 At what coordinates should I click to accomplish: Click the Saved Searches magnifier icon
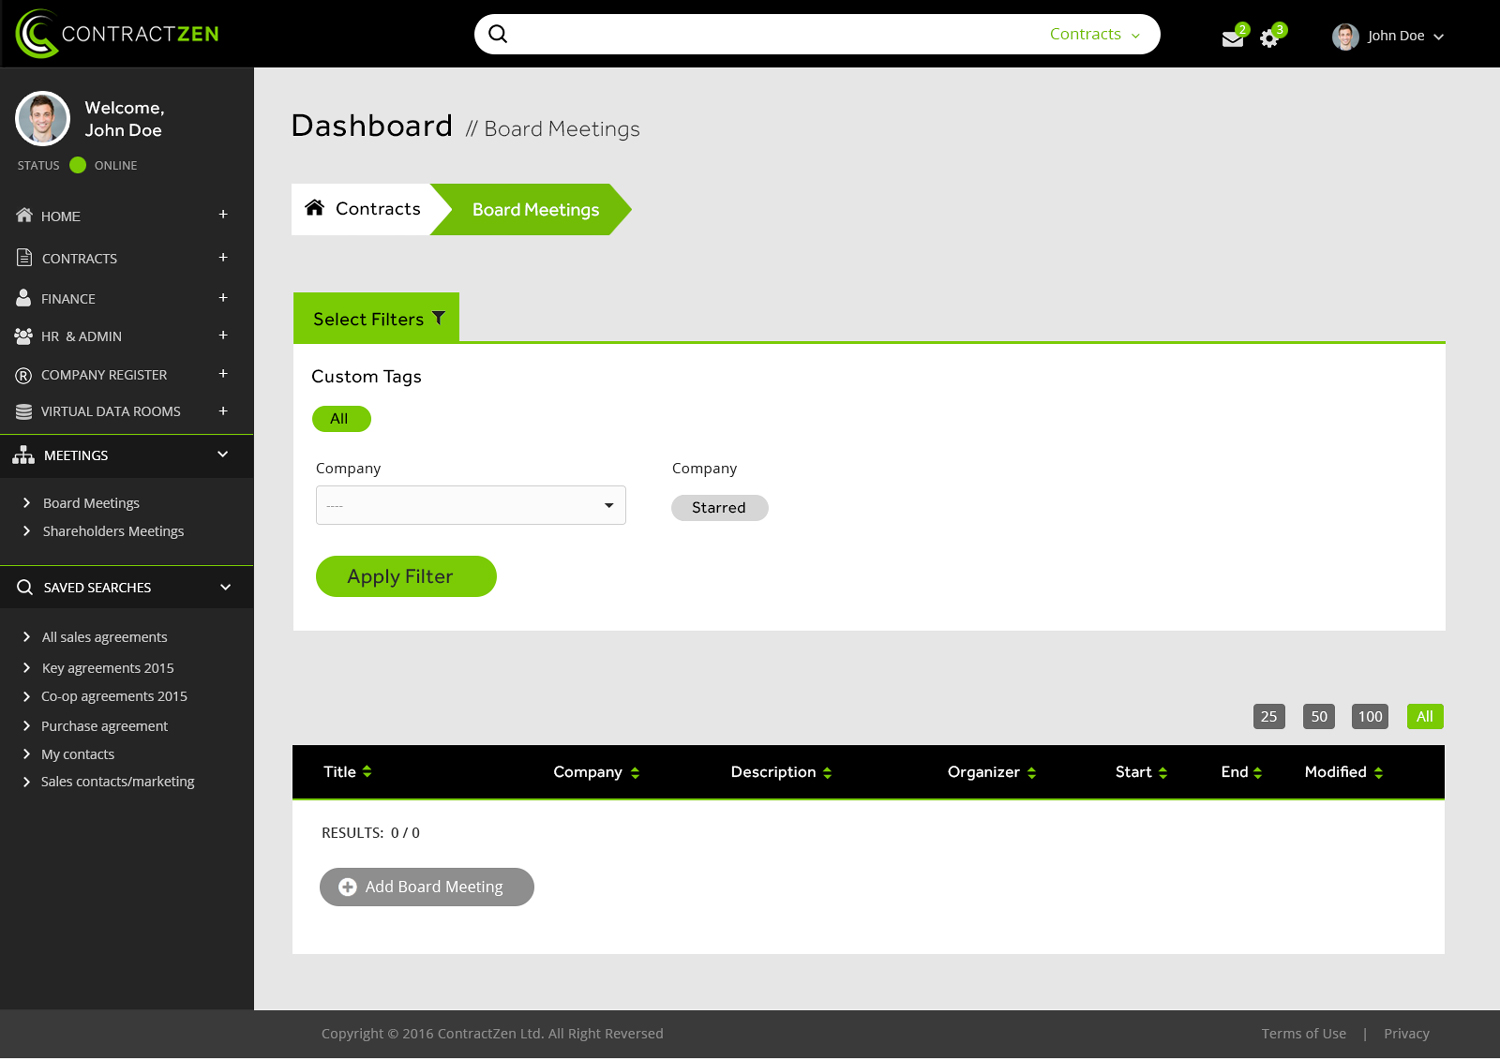25,587
